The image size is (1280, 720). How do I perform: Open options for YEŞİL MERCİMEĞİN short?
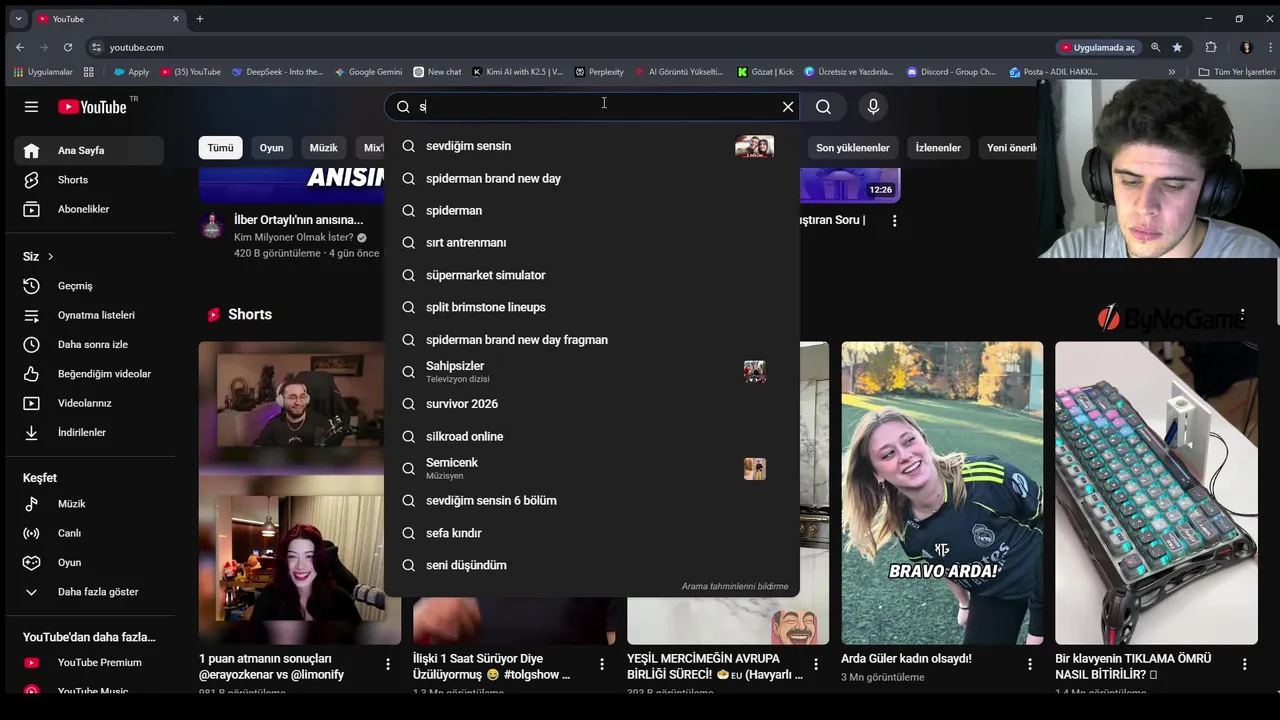(816, 664)
